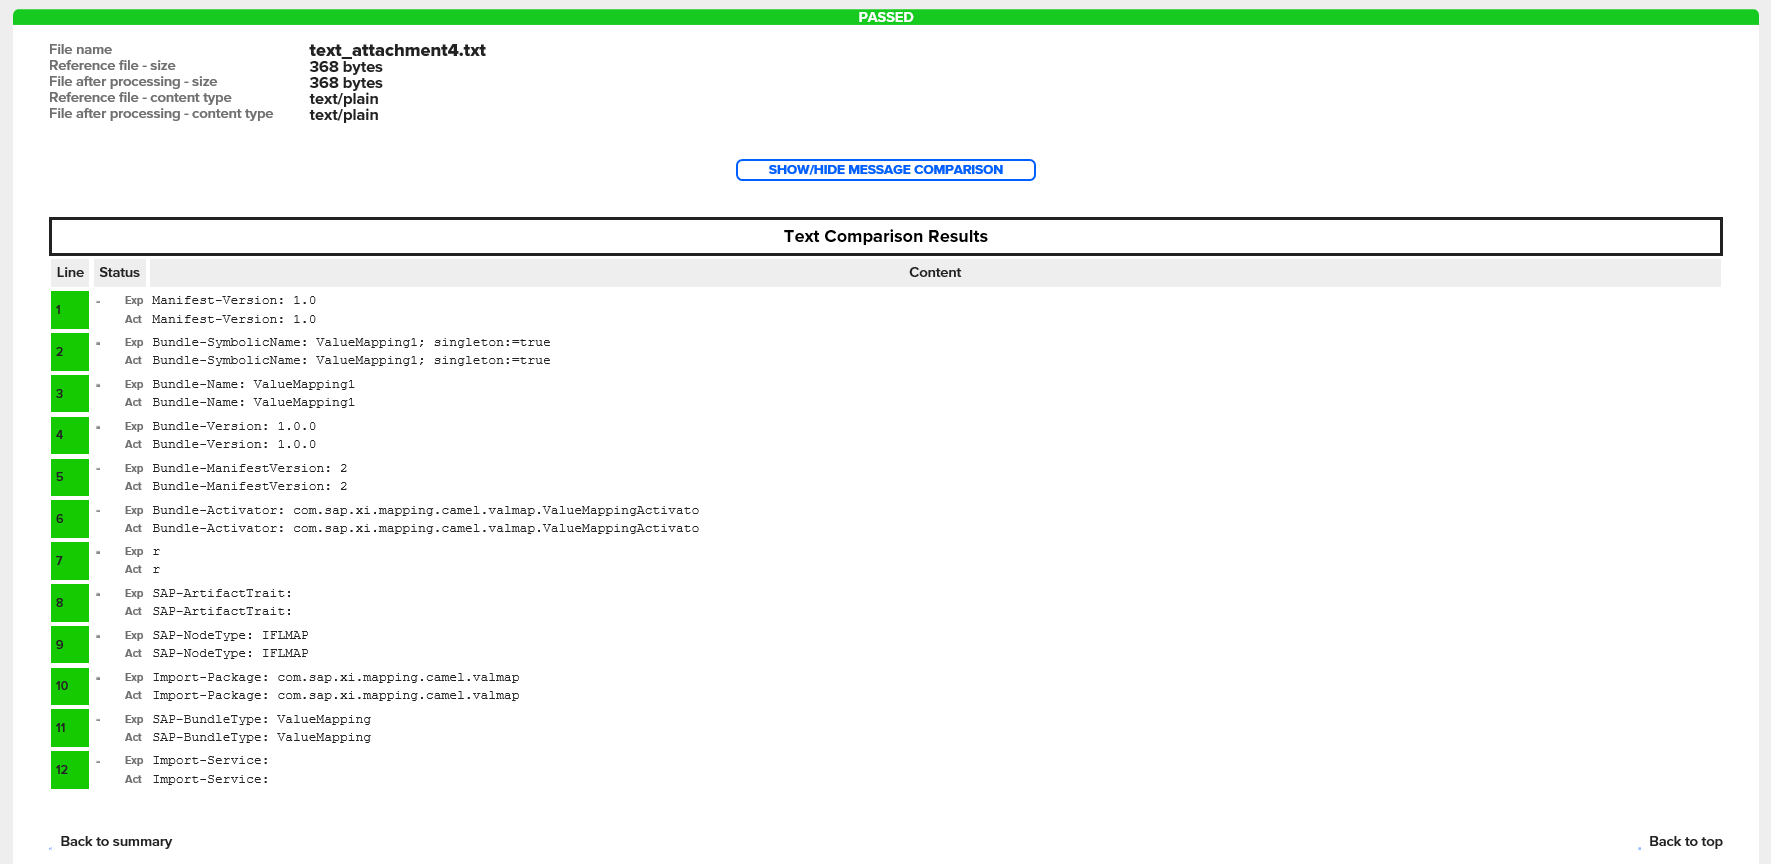Select green line number 3 cell

(x=70, y=393)
